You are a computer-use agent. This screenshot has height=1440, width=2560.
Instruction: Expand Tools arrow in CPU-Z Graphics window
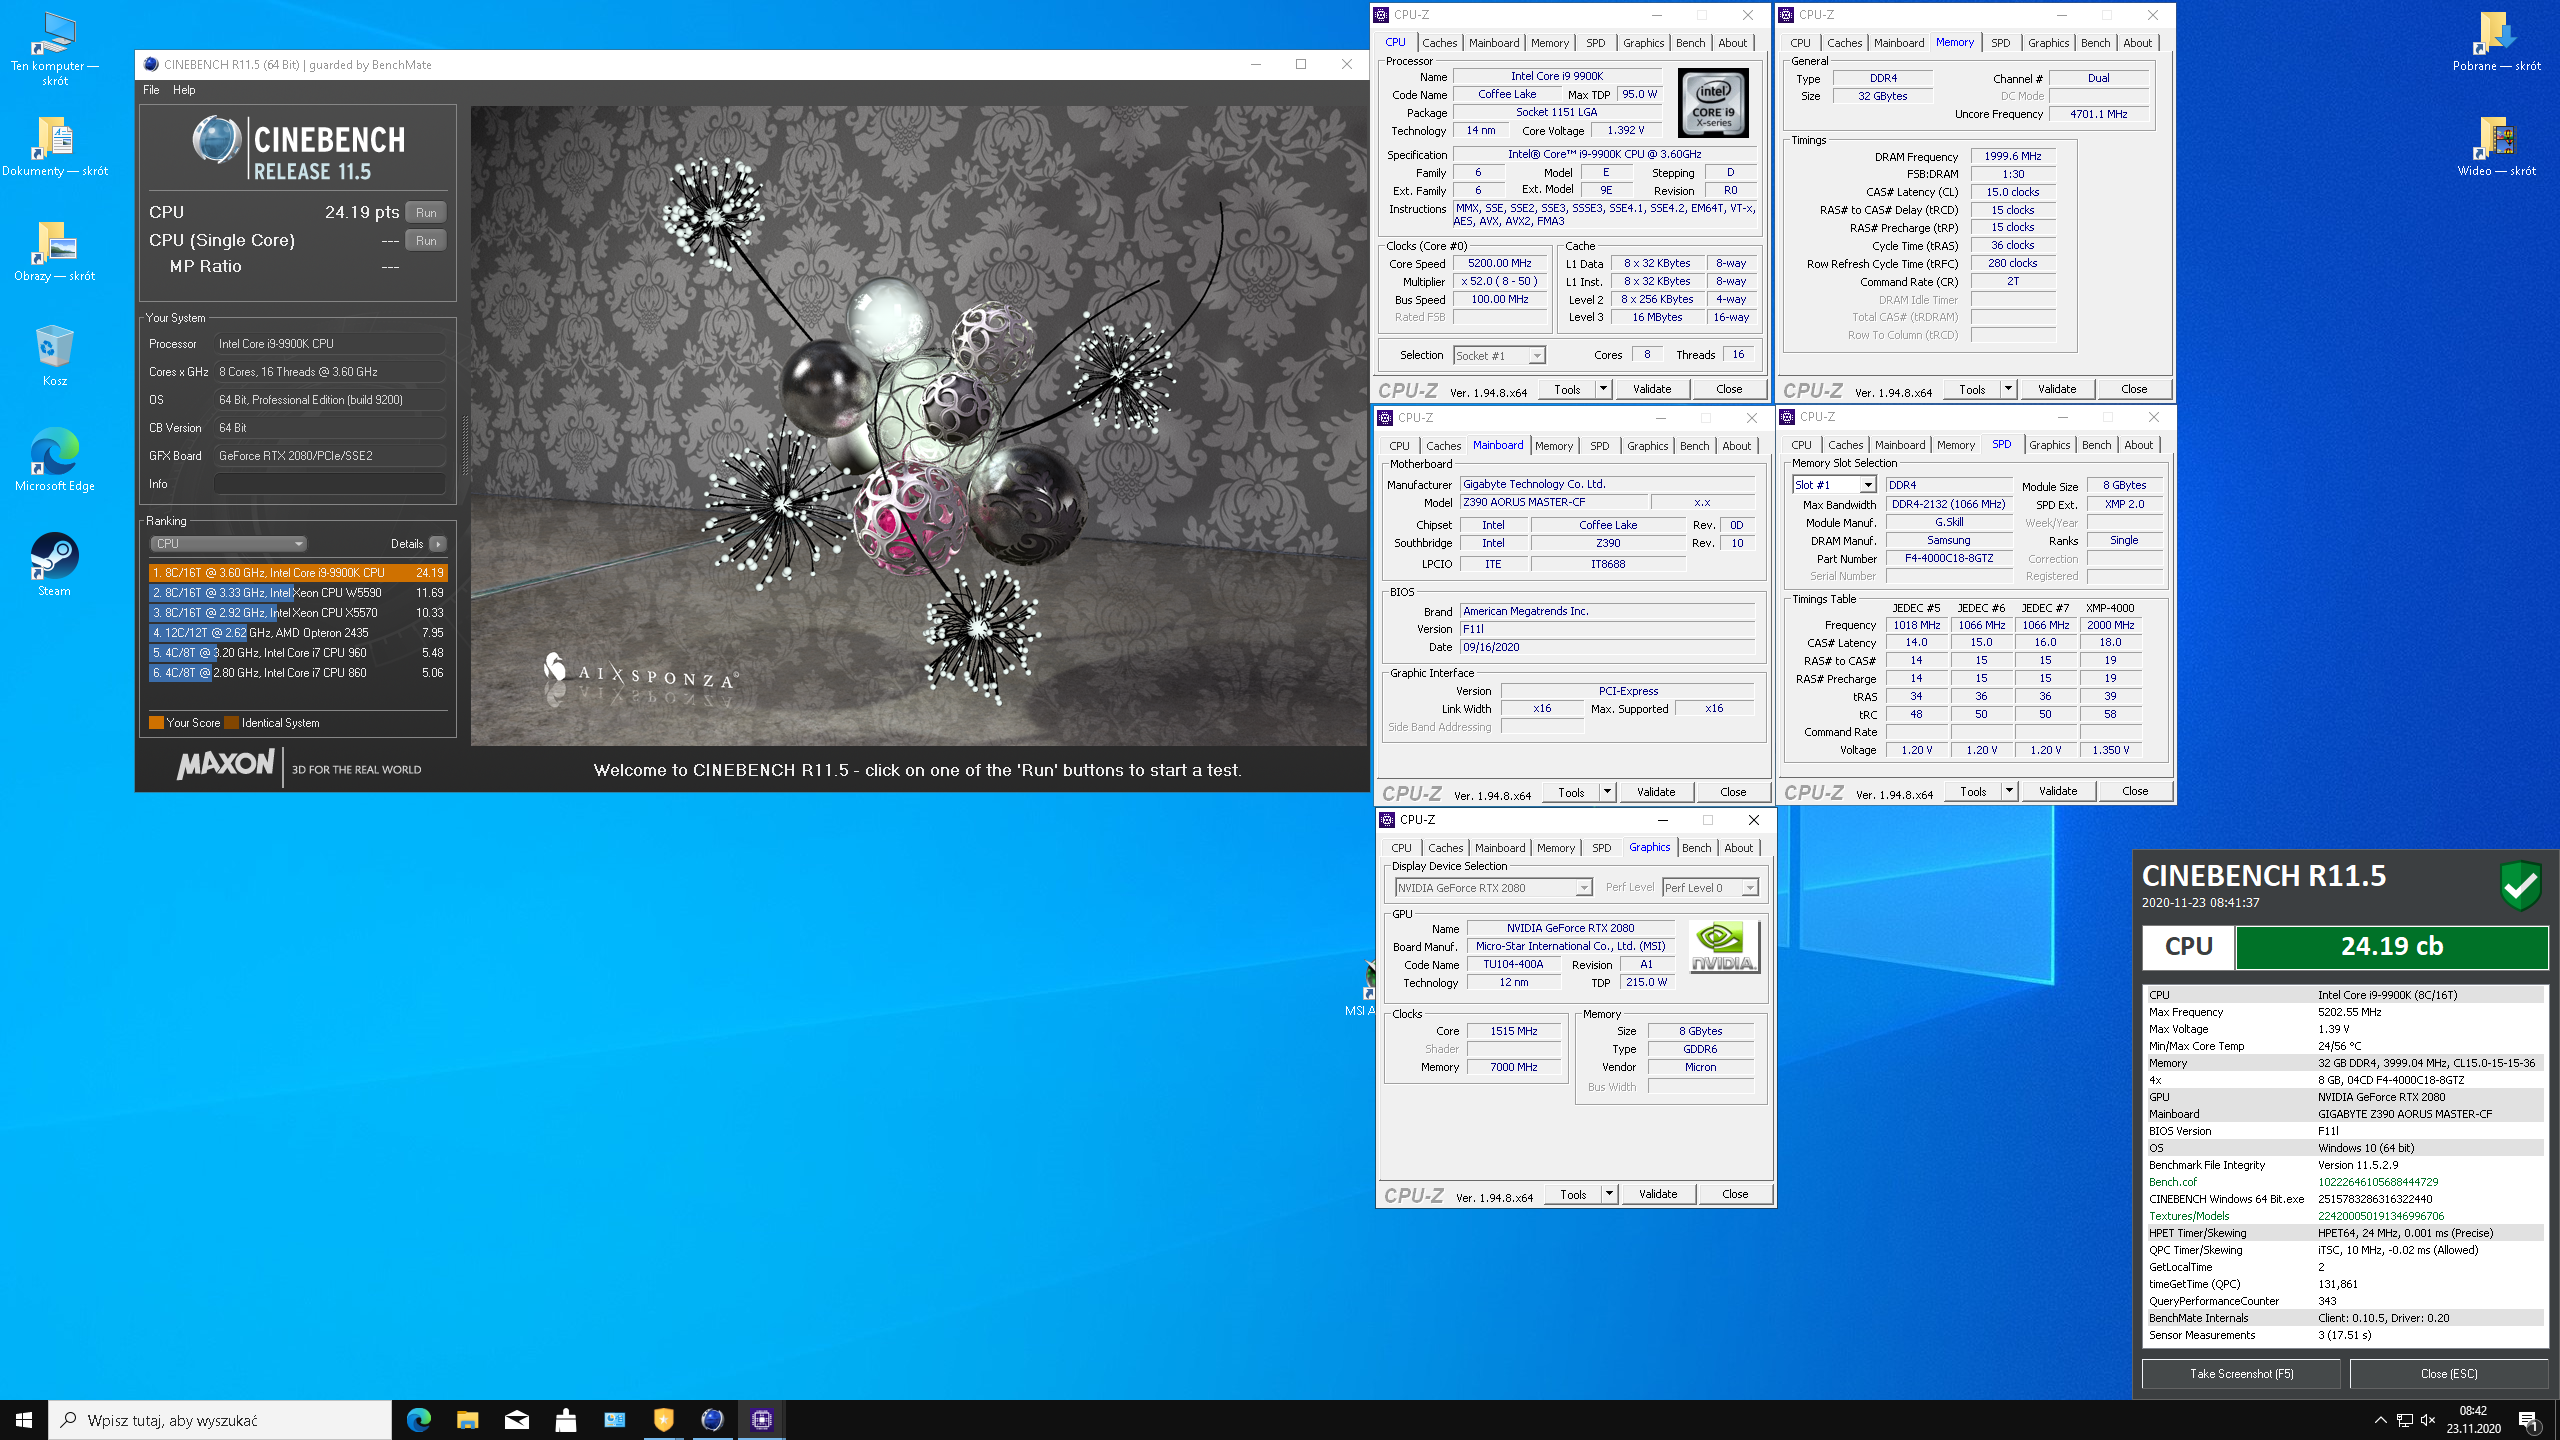(x=1610, y=1194)
